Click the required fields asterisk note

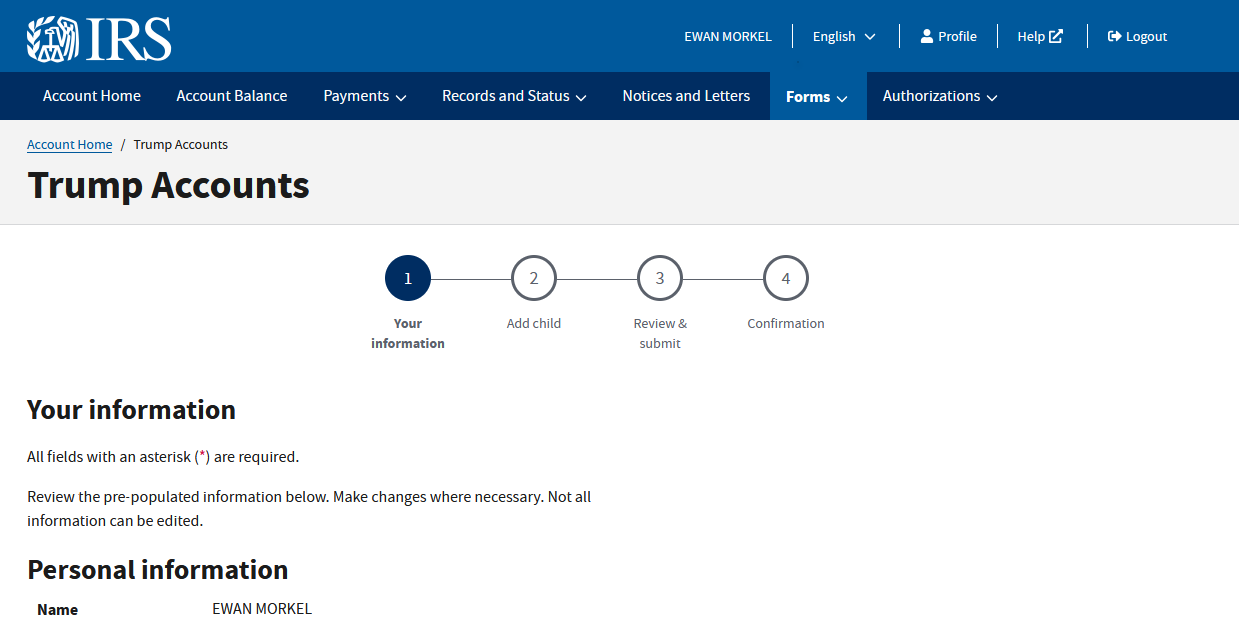(x=163, y=457)
